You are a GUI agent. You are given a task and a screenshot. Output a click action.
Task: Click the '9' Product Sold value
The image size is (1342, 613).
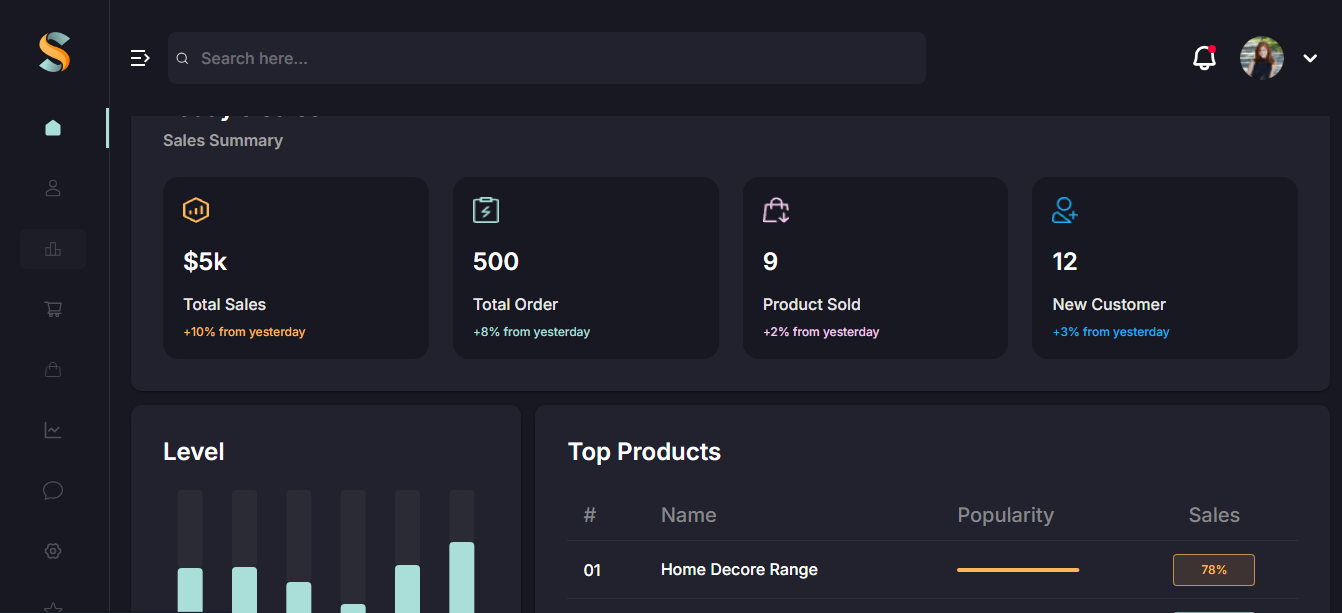click(x=770, y=262)
